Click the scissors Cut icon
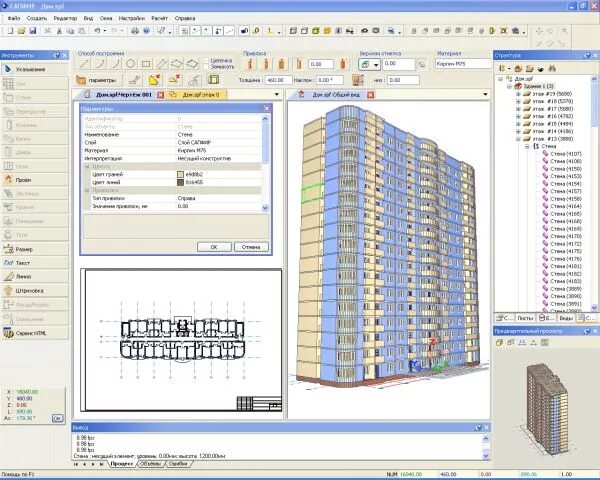The image size is (600, 480). click(x=59, y=31)
